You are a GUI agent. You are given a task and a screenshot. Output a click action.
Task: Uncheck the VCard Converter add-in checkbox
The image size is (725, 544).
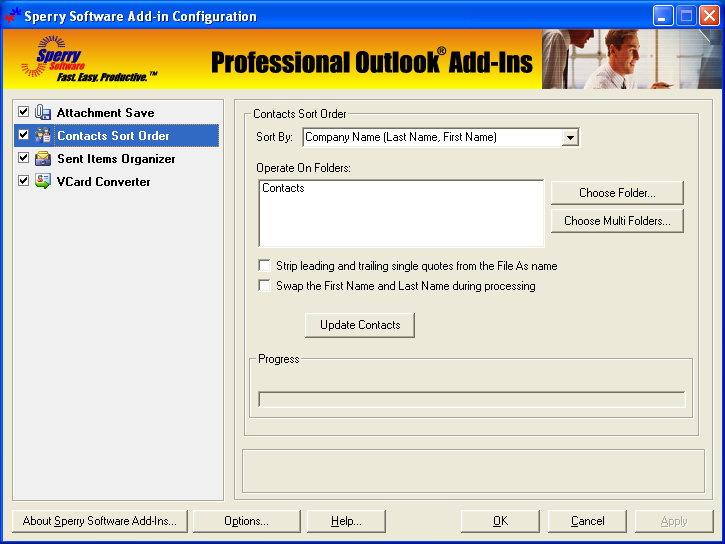click(x=24, y=180)
